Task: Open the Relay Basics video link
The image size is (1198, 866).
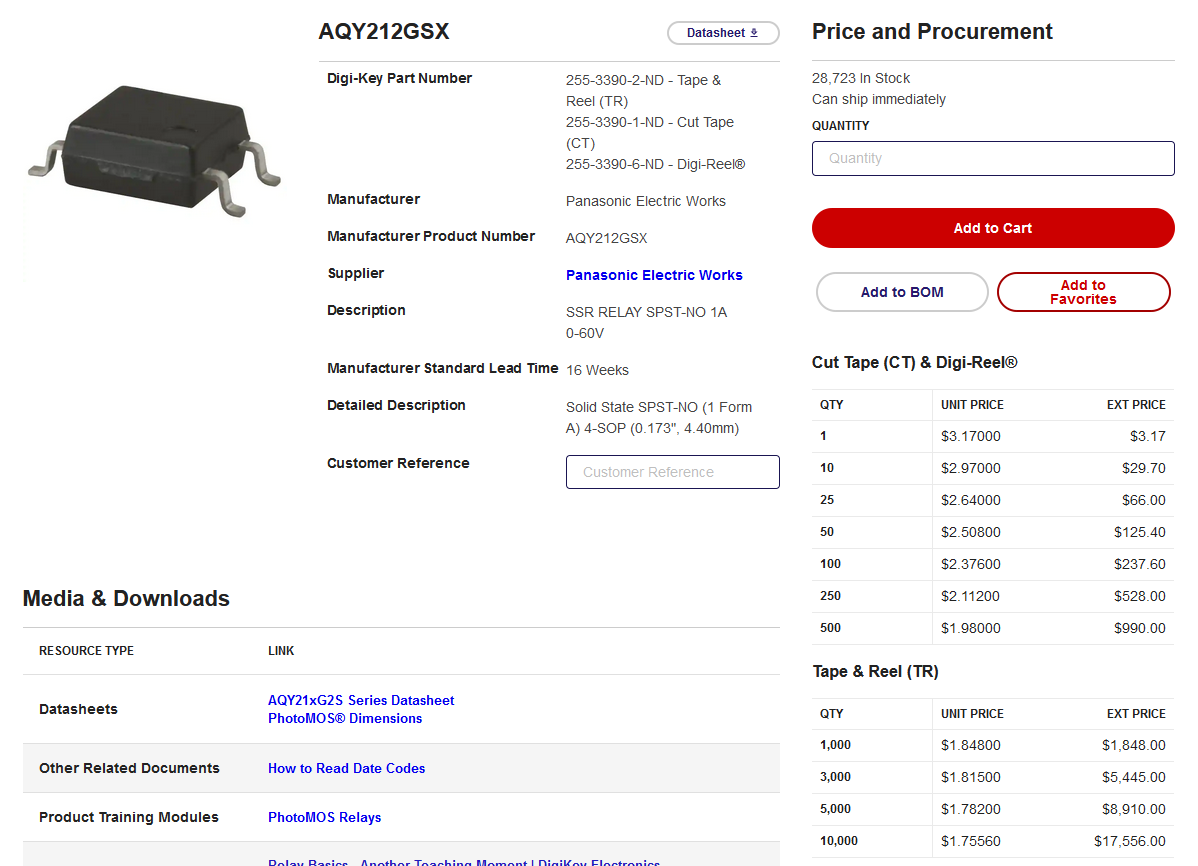Action: pyautogui.click(x=464, y=862)
